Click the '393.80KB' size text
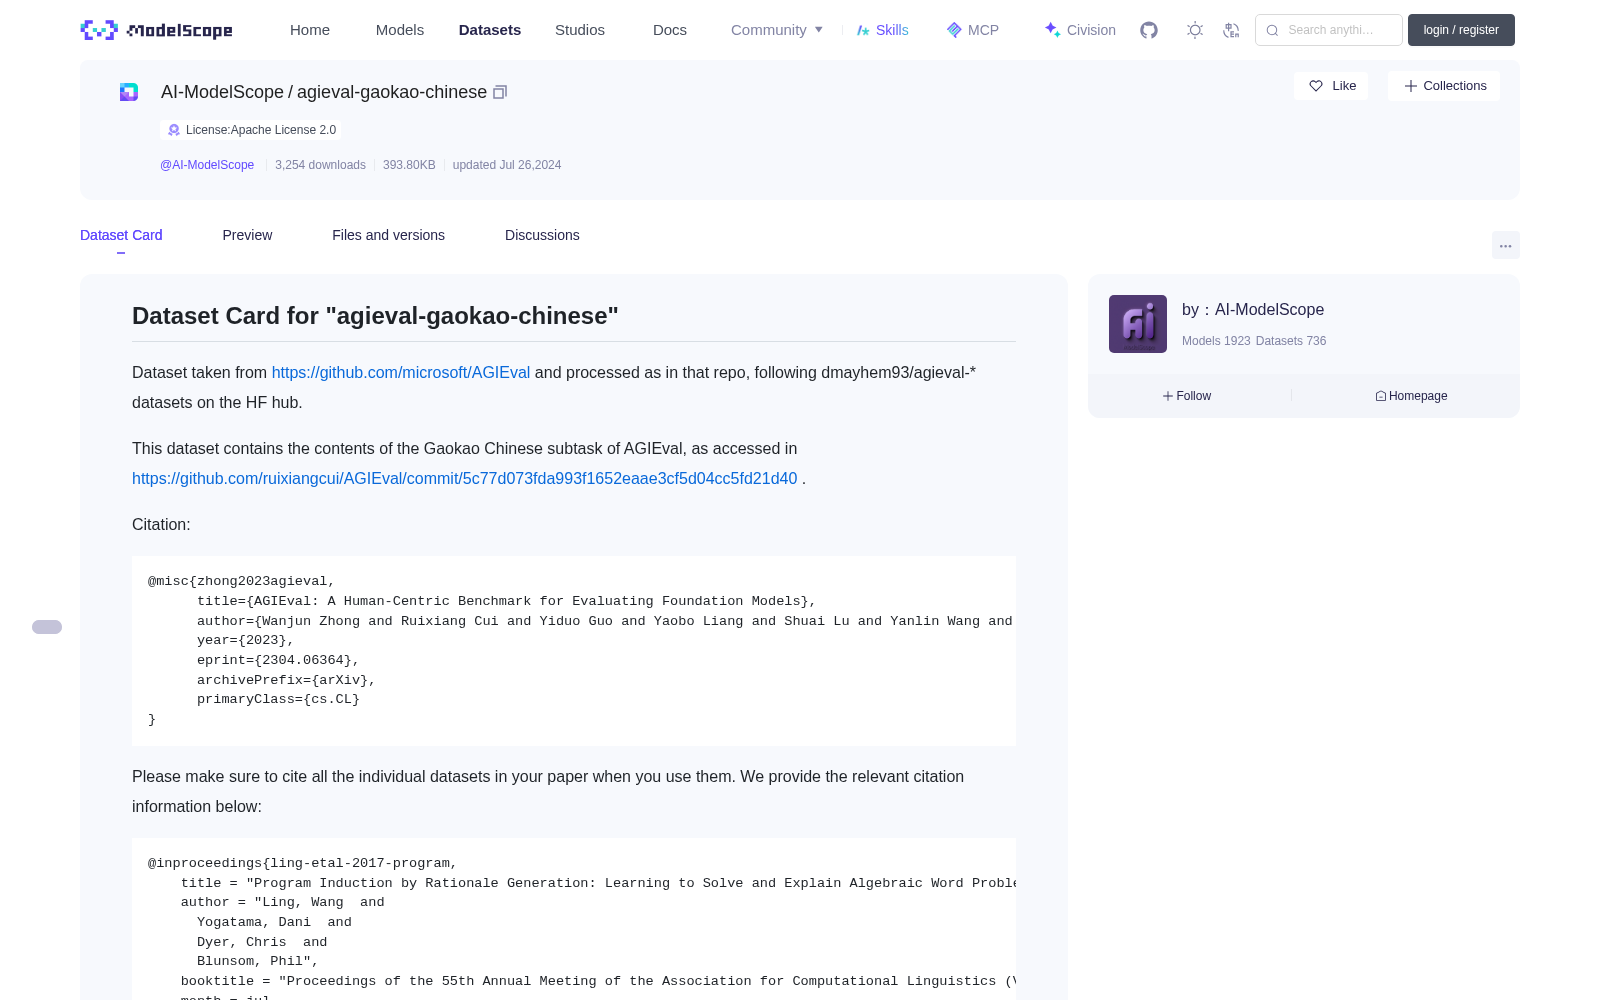This screenshot has height=1000, width=1600. pos(409,165)
